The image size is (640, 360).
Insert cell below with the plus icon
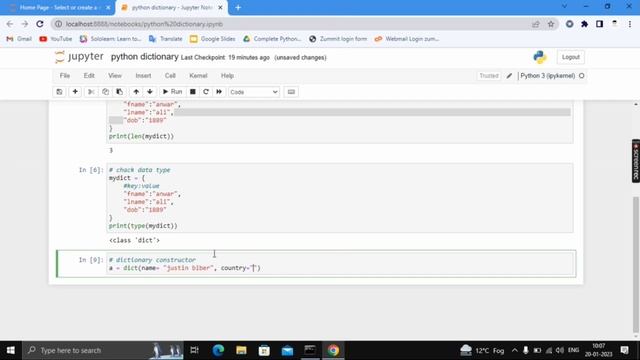75,92
